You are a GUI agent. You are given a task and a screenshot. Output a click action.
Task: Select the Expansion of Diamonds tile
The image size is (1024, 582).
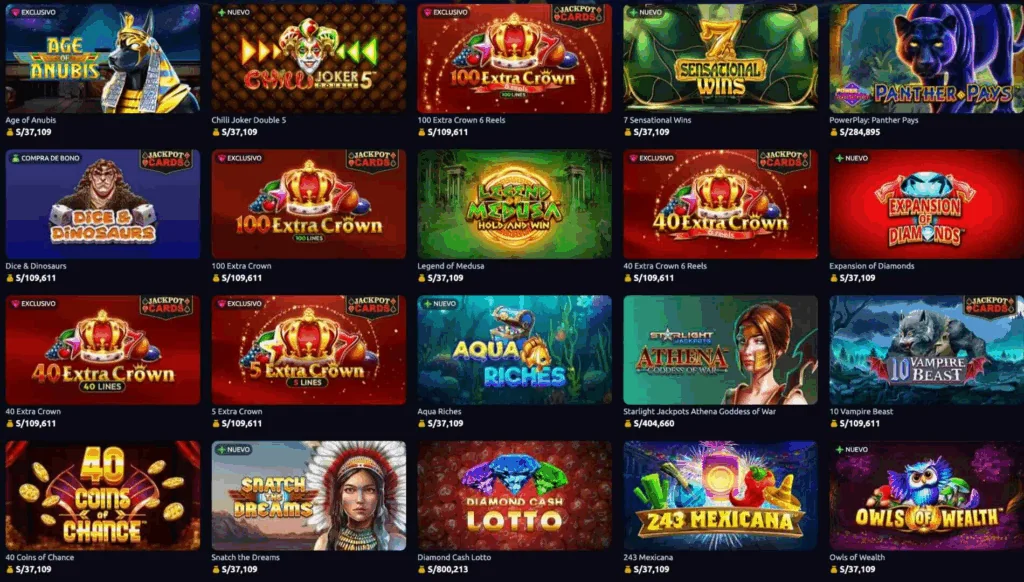pos(926,204)
